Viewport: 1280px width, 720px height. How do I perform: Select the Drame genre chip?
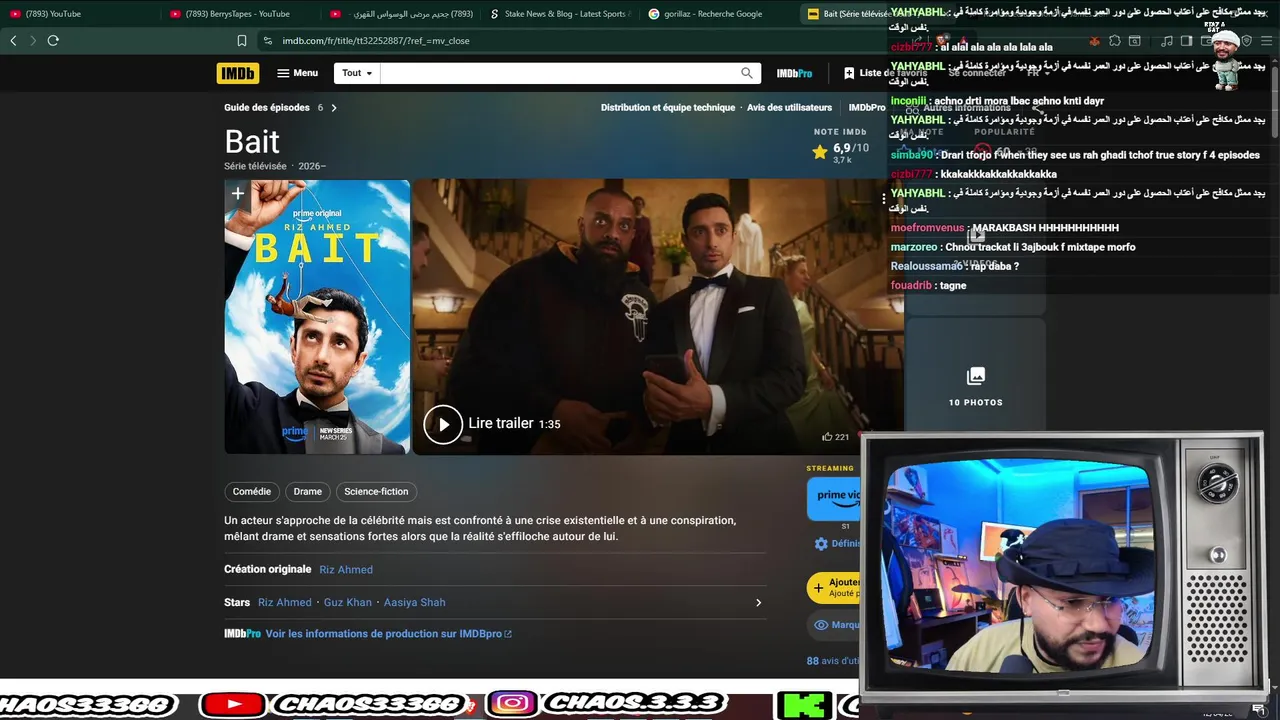click(x=308, y=492)
